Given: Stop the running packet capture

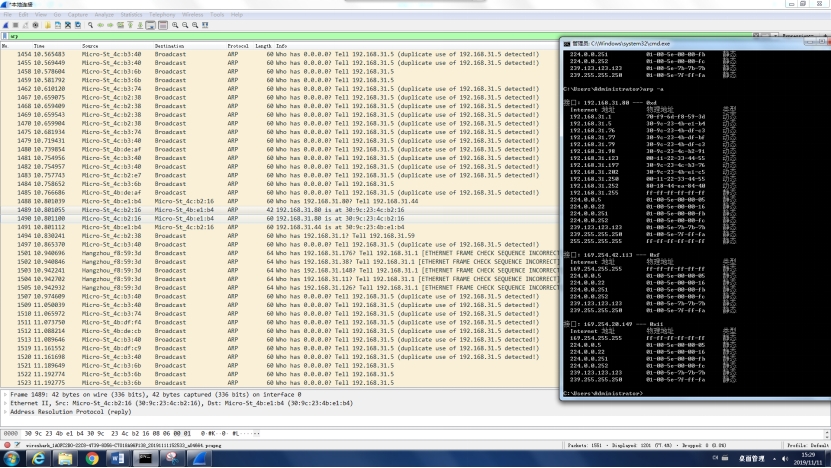Looking at the screenshot, I should 15,25.
